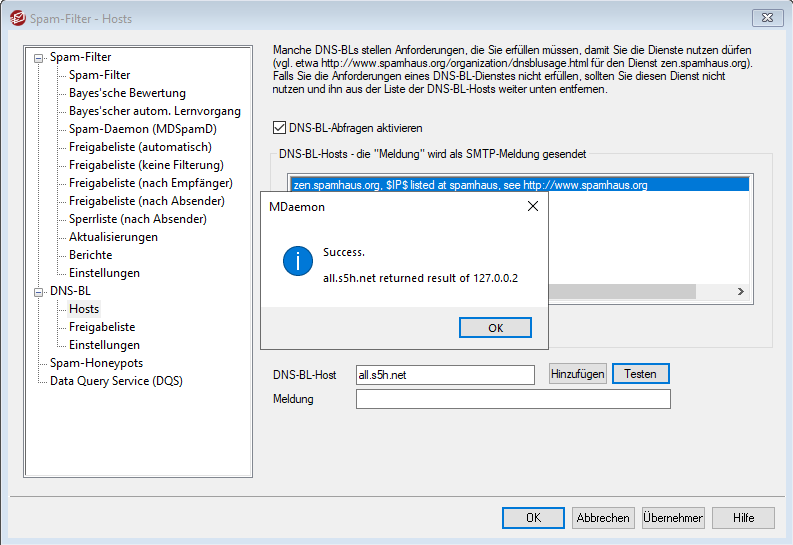Collapse the Spam-Filter tree node
The image size is (793, 545).
click(x=40, y=57)
